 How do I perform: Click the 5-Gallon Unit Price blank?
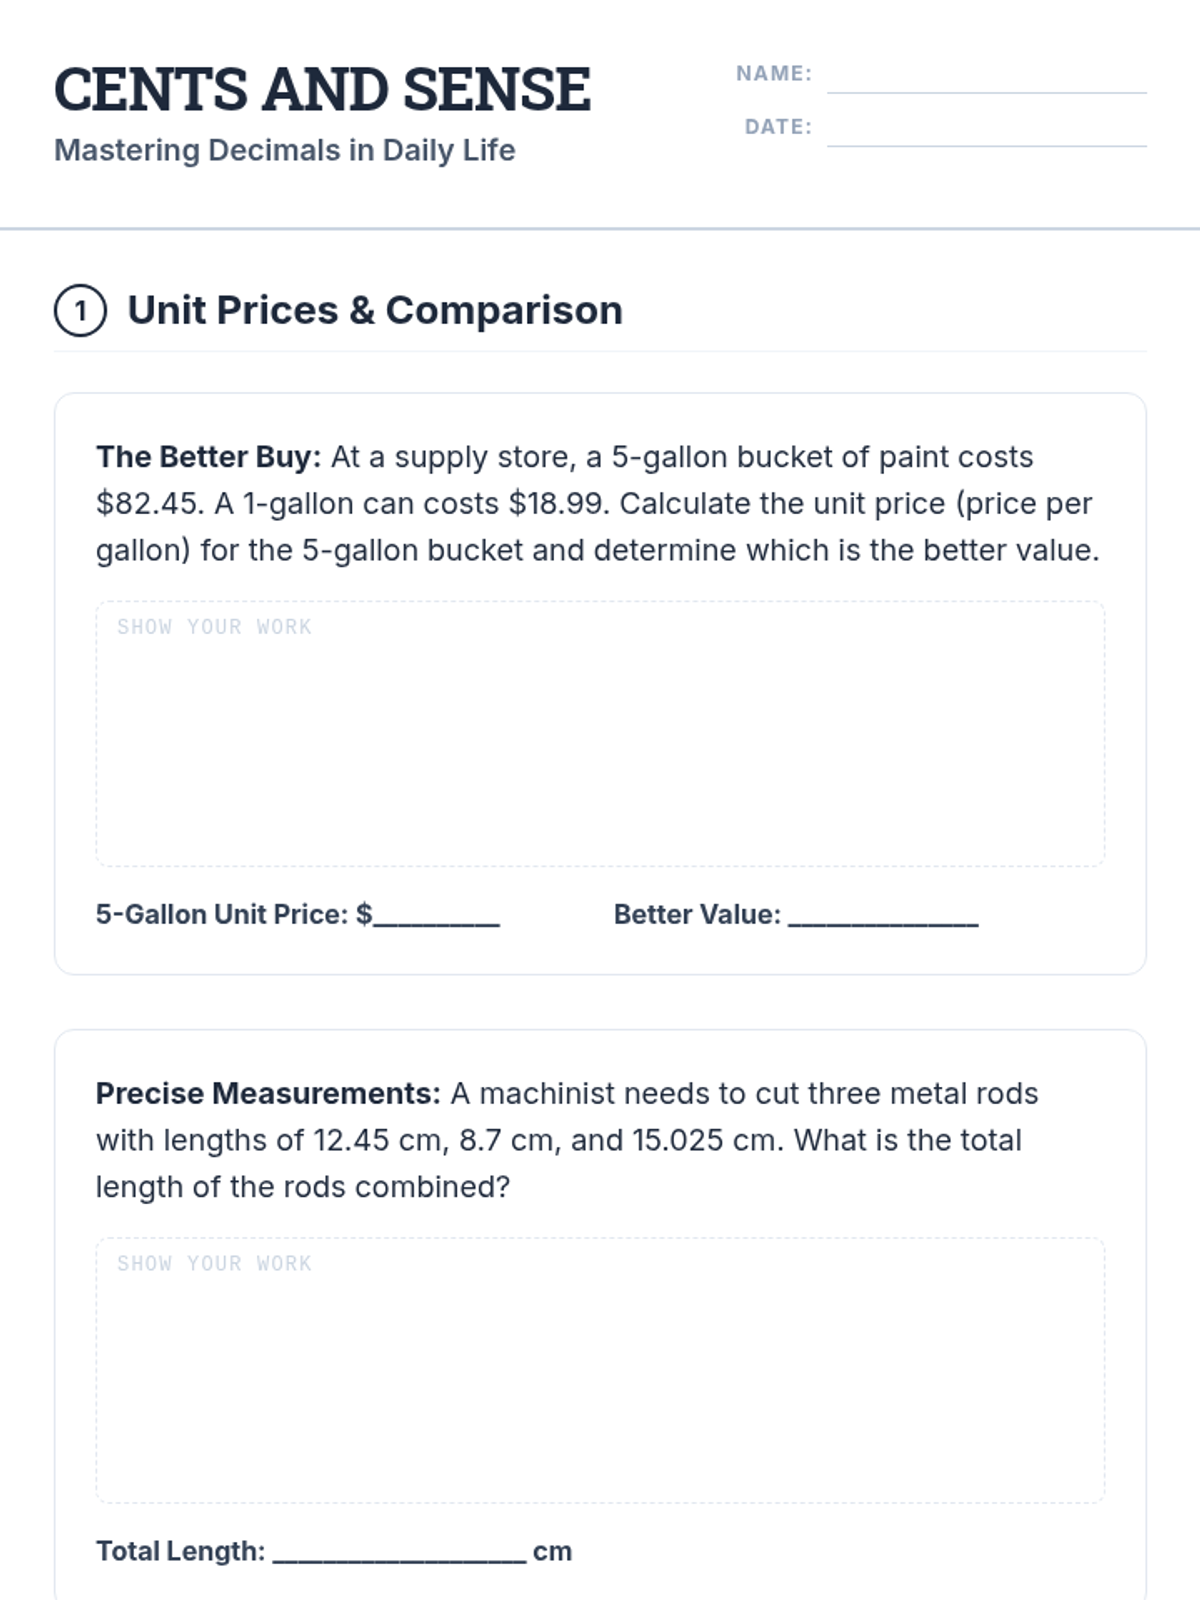pyautogui.click(x=436, y=916)
